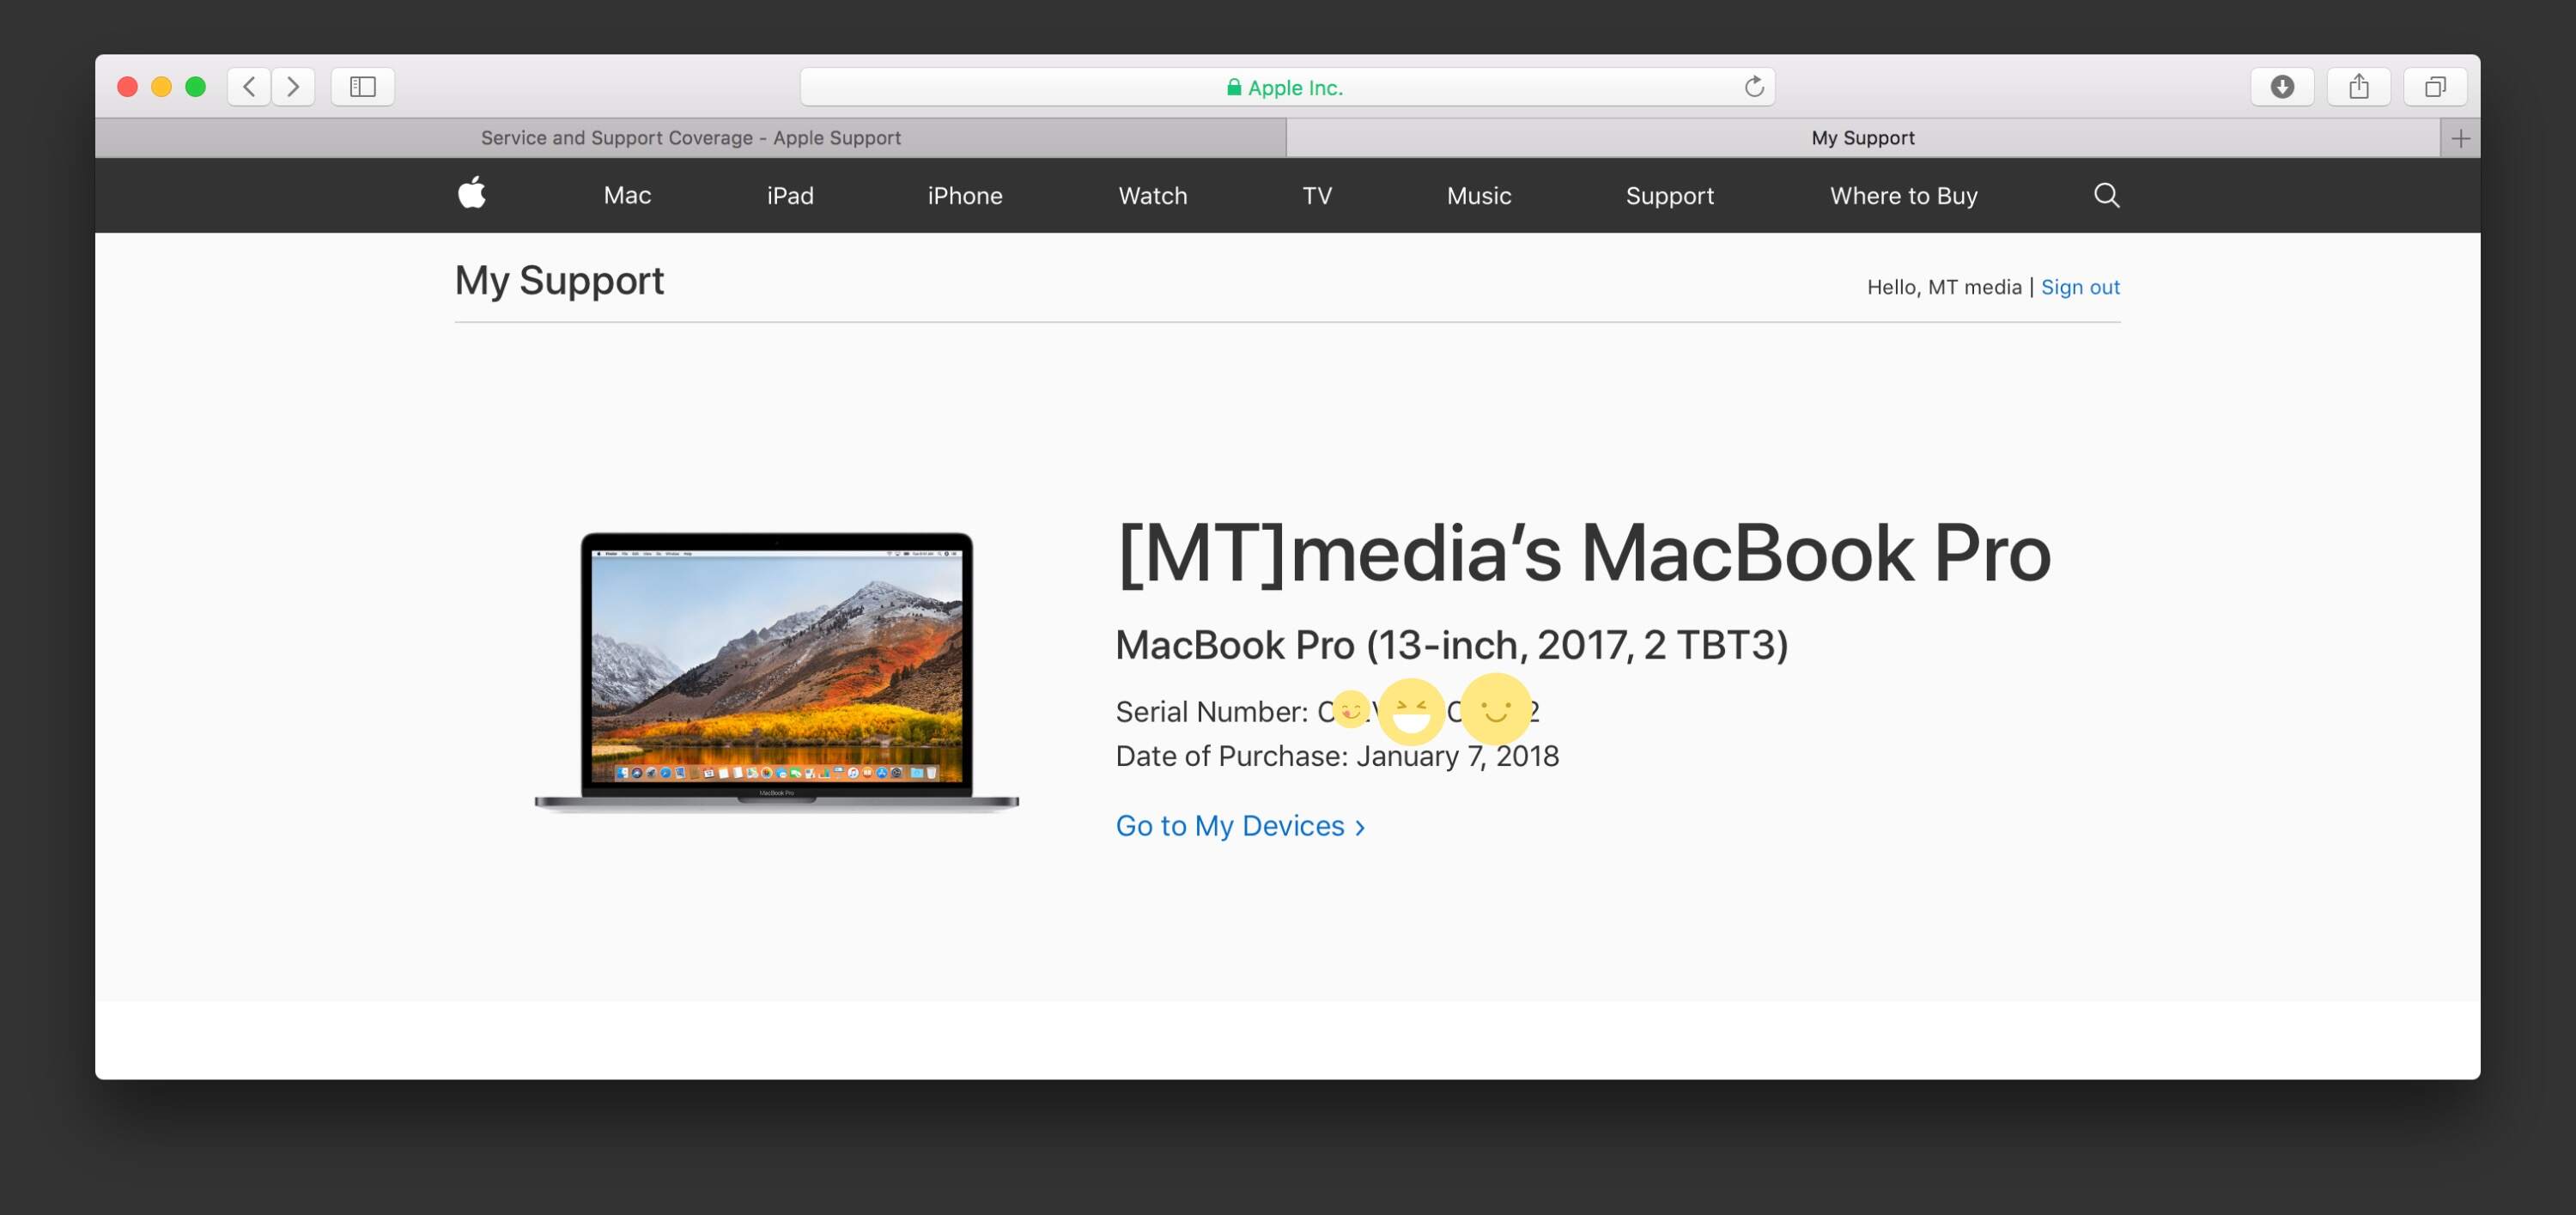The width and height of the screenshot is (2576, 1215).
Task: Click the MacBook Pro product image
Action: 776,671
